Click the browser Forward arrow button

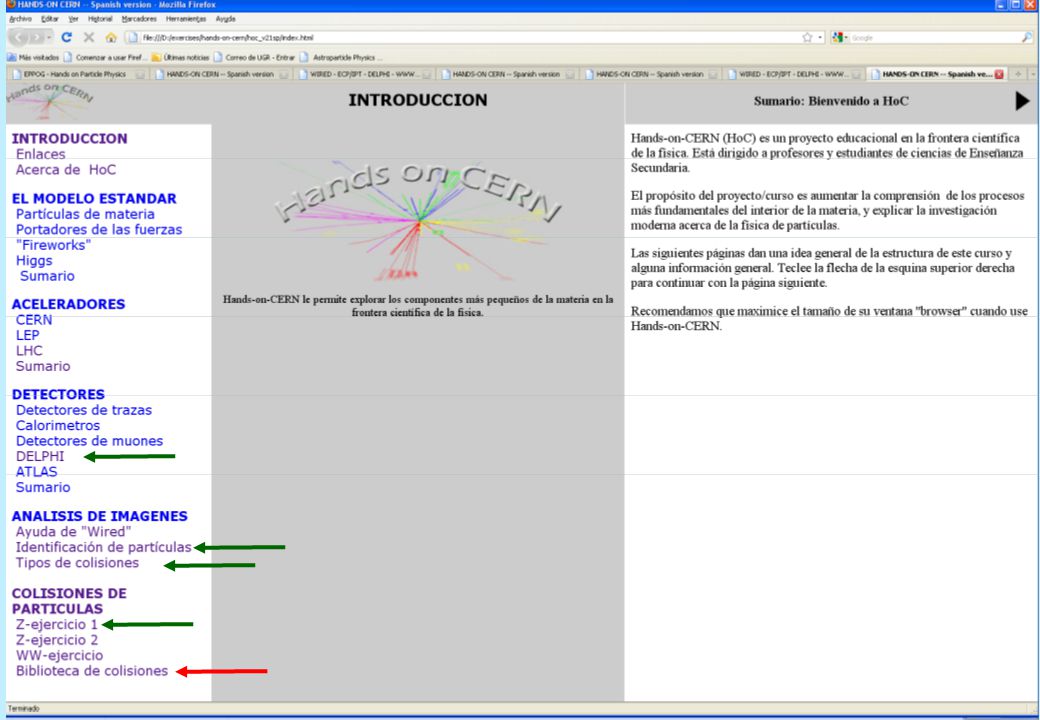click(37, 37)
